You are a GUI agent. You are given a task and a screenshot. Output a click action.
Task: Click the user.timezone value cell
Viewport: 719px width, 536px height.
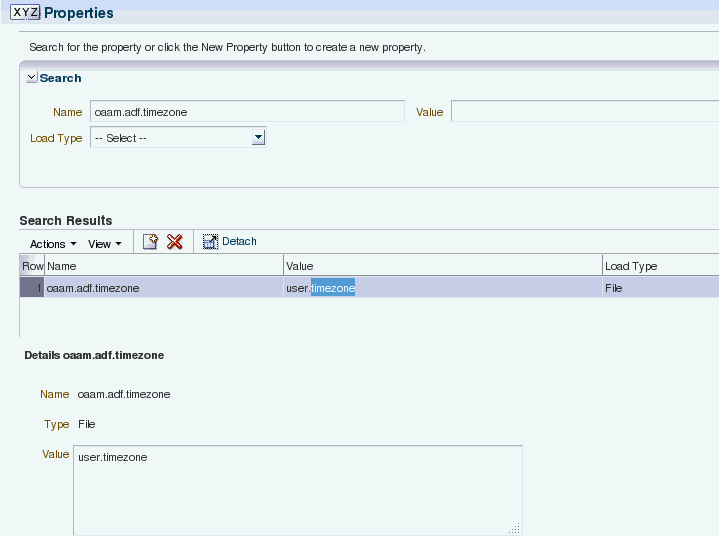(442, 288)
